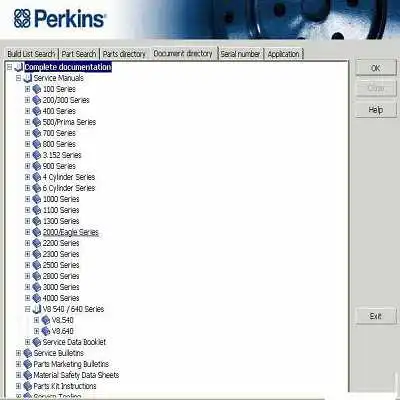The height and width of the screenshot is (400, 400).
Task: Collapse the V8 540 / 640 Series node
Action: point(28,309)
